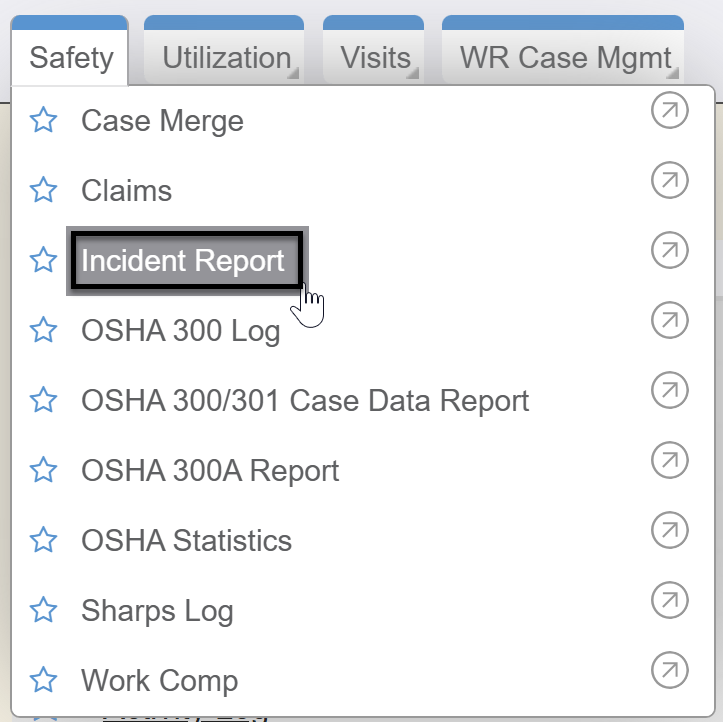Open OSHA Statistics pop-out arrow icon
Viewport: 723px width, 722px height.
[669, 531]
